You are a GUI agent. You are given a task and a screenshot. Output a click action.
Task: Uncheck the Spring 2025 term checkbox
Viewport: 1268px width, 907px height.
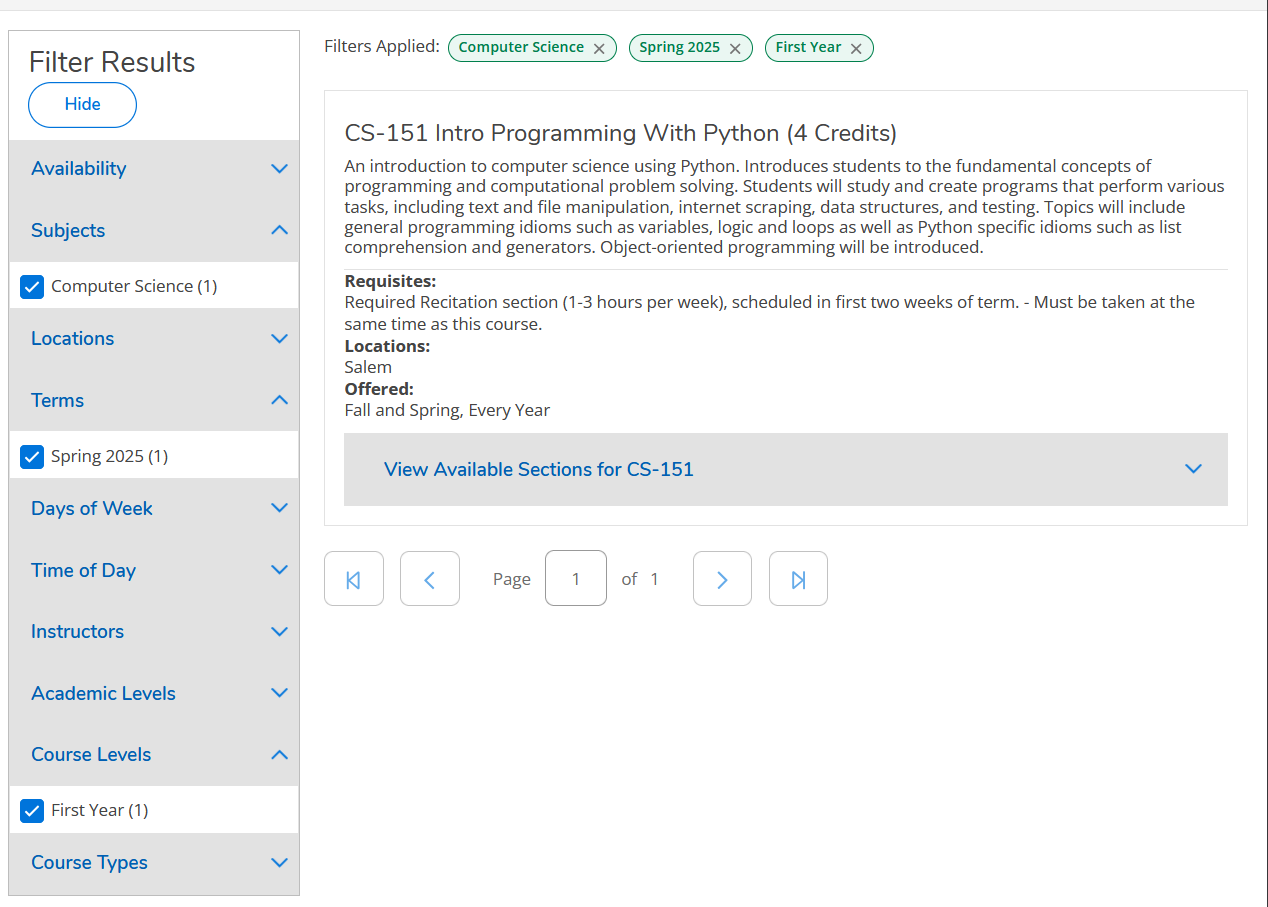click(x=33, y=457)
